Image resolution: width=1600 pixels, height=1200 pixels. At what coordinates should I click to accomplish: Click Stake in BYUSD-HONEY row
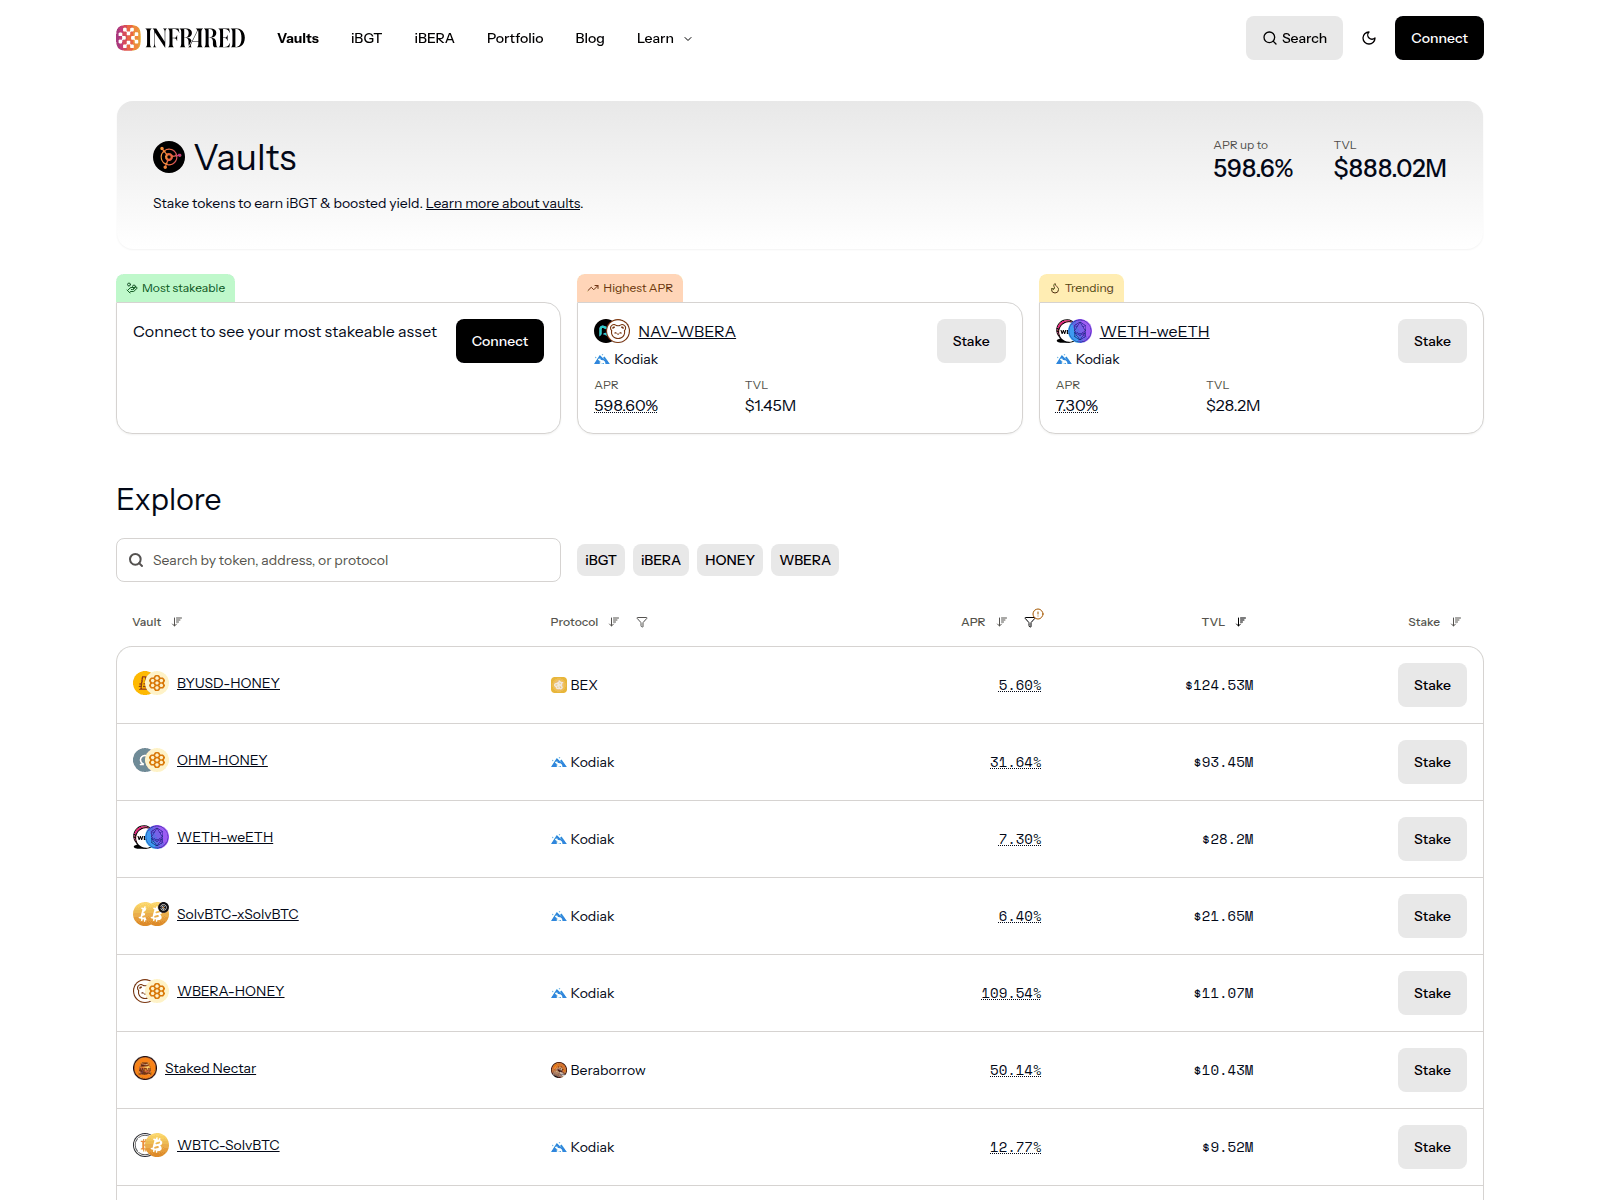(x=1432, y=685)
